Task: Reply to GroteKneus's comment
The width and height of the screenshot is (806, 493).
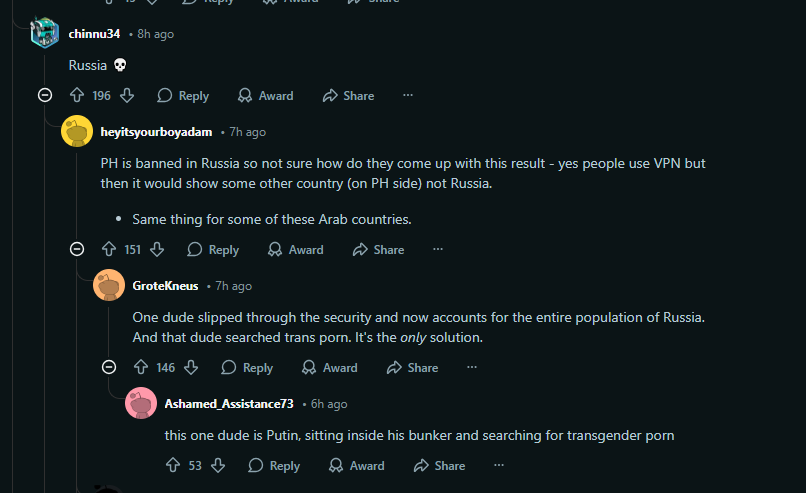Action: click(x=247, y=368)
